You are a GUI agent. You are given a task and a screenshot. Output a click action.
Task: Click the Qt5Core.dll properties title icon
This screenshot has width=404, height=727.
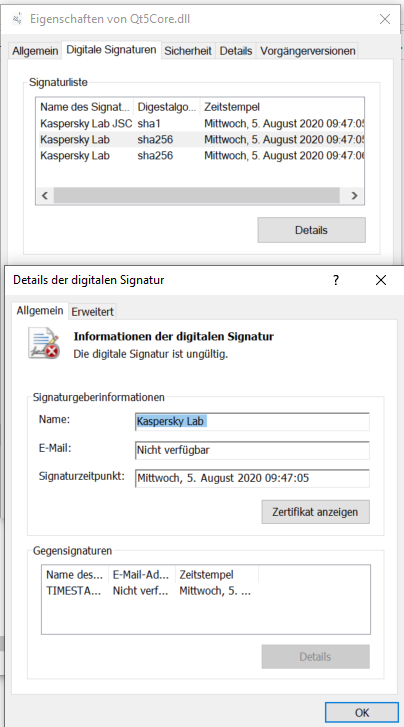pos(18,19)
